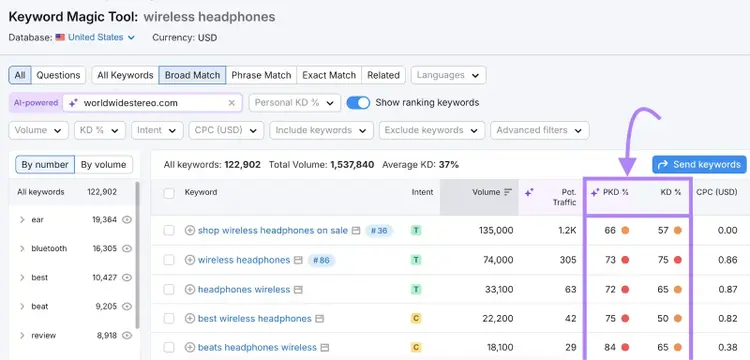Open the United States database dropdown
The width and height of the screenshot is (750, 360).
tap(101, 37)
